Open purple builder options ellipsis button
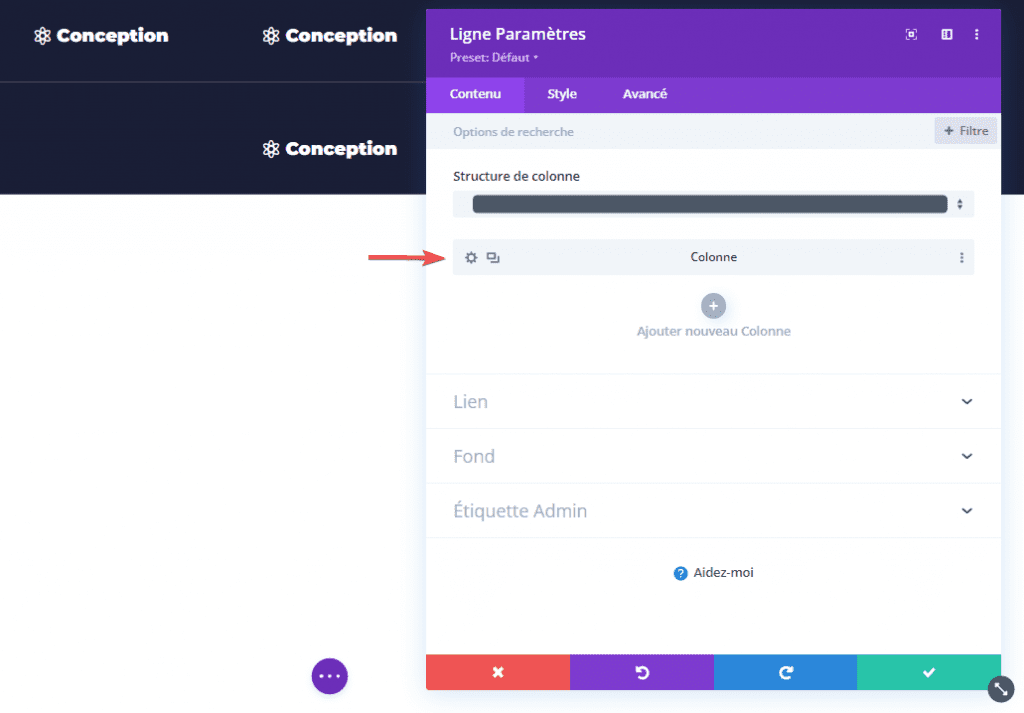 (x=329, y=676)
